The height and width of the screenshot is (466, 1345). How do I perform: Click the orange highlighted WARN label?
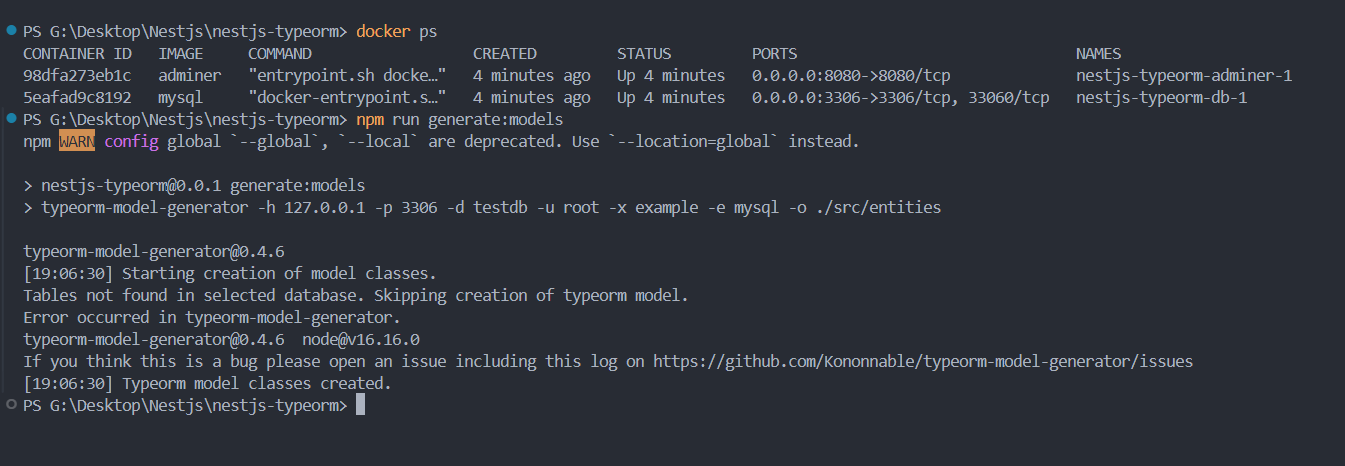pos(77,142)
